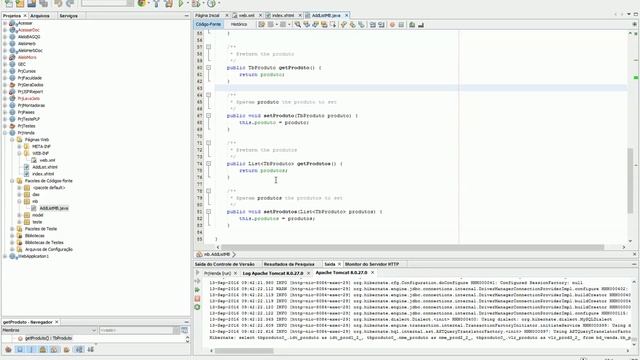Expand the Acessar project node
The height and width of the screenshot is (360, 640).
coord(5,23)
